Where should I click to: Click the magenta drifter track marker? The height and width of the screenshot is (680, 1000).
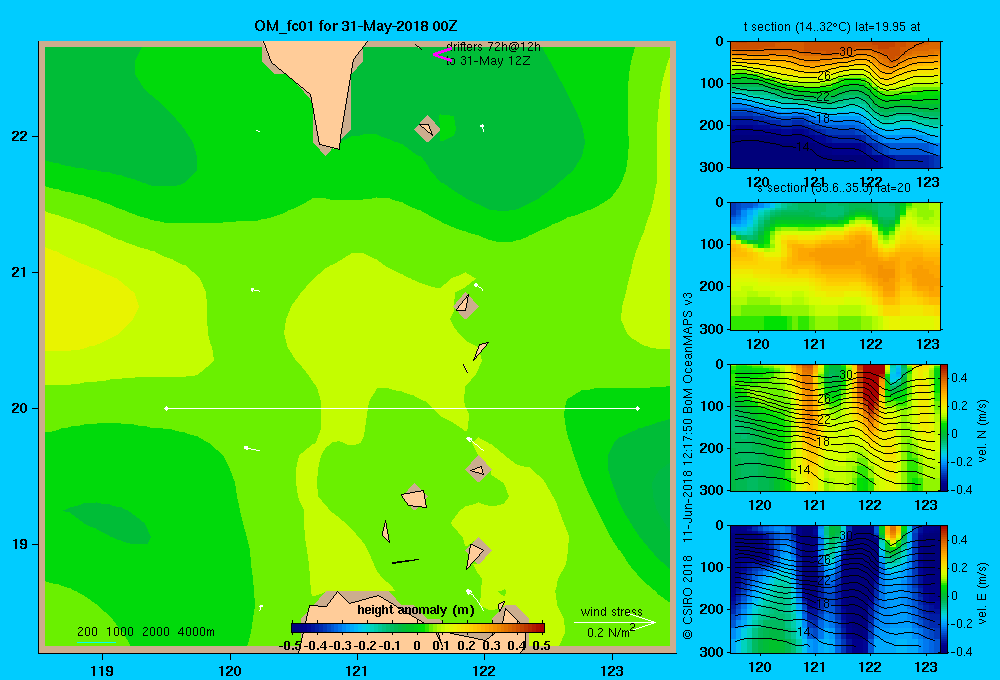(x=442, y=54)
